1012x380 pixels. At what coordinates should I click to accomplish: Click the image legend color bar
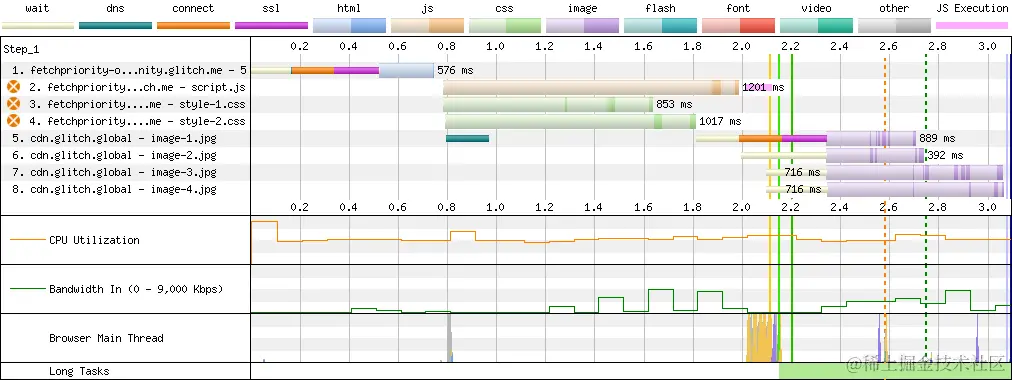(x=582, y=26)
